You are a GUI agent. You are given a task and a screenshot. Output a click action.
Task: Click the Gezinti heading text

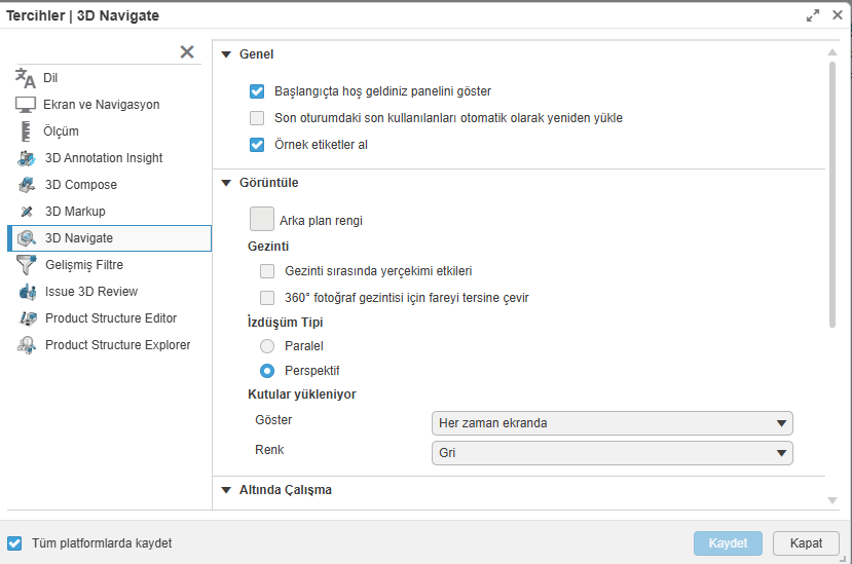coord(268,247)
